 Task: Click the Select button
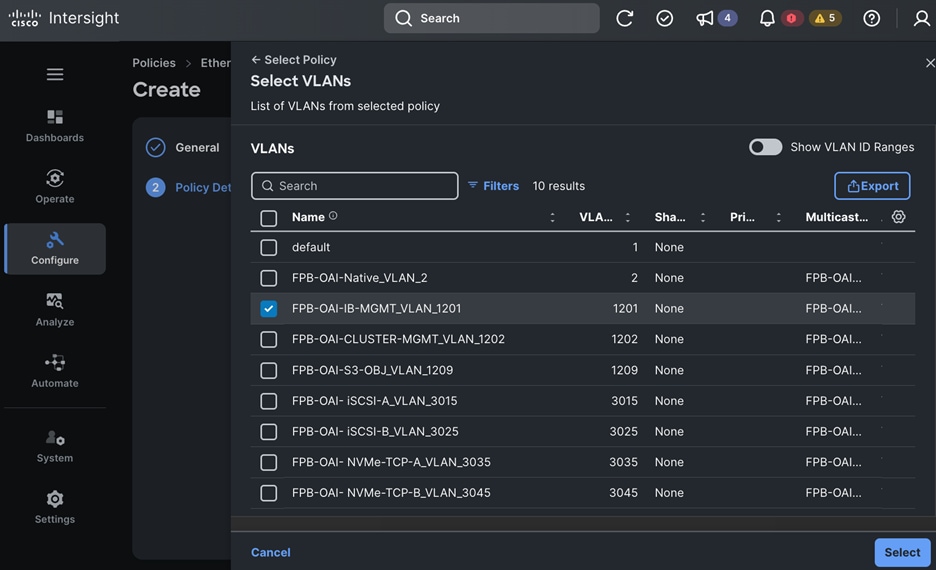(x=902, y=552)
